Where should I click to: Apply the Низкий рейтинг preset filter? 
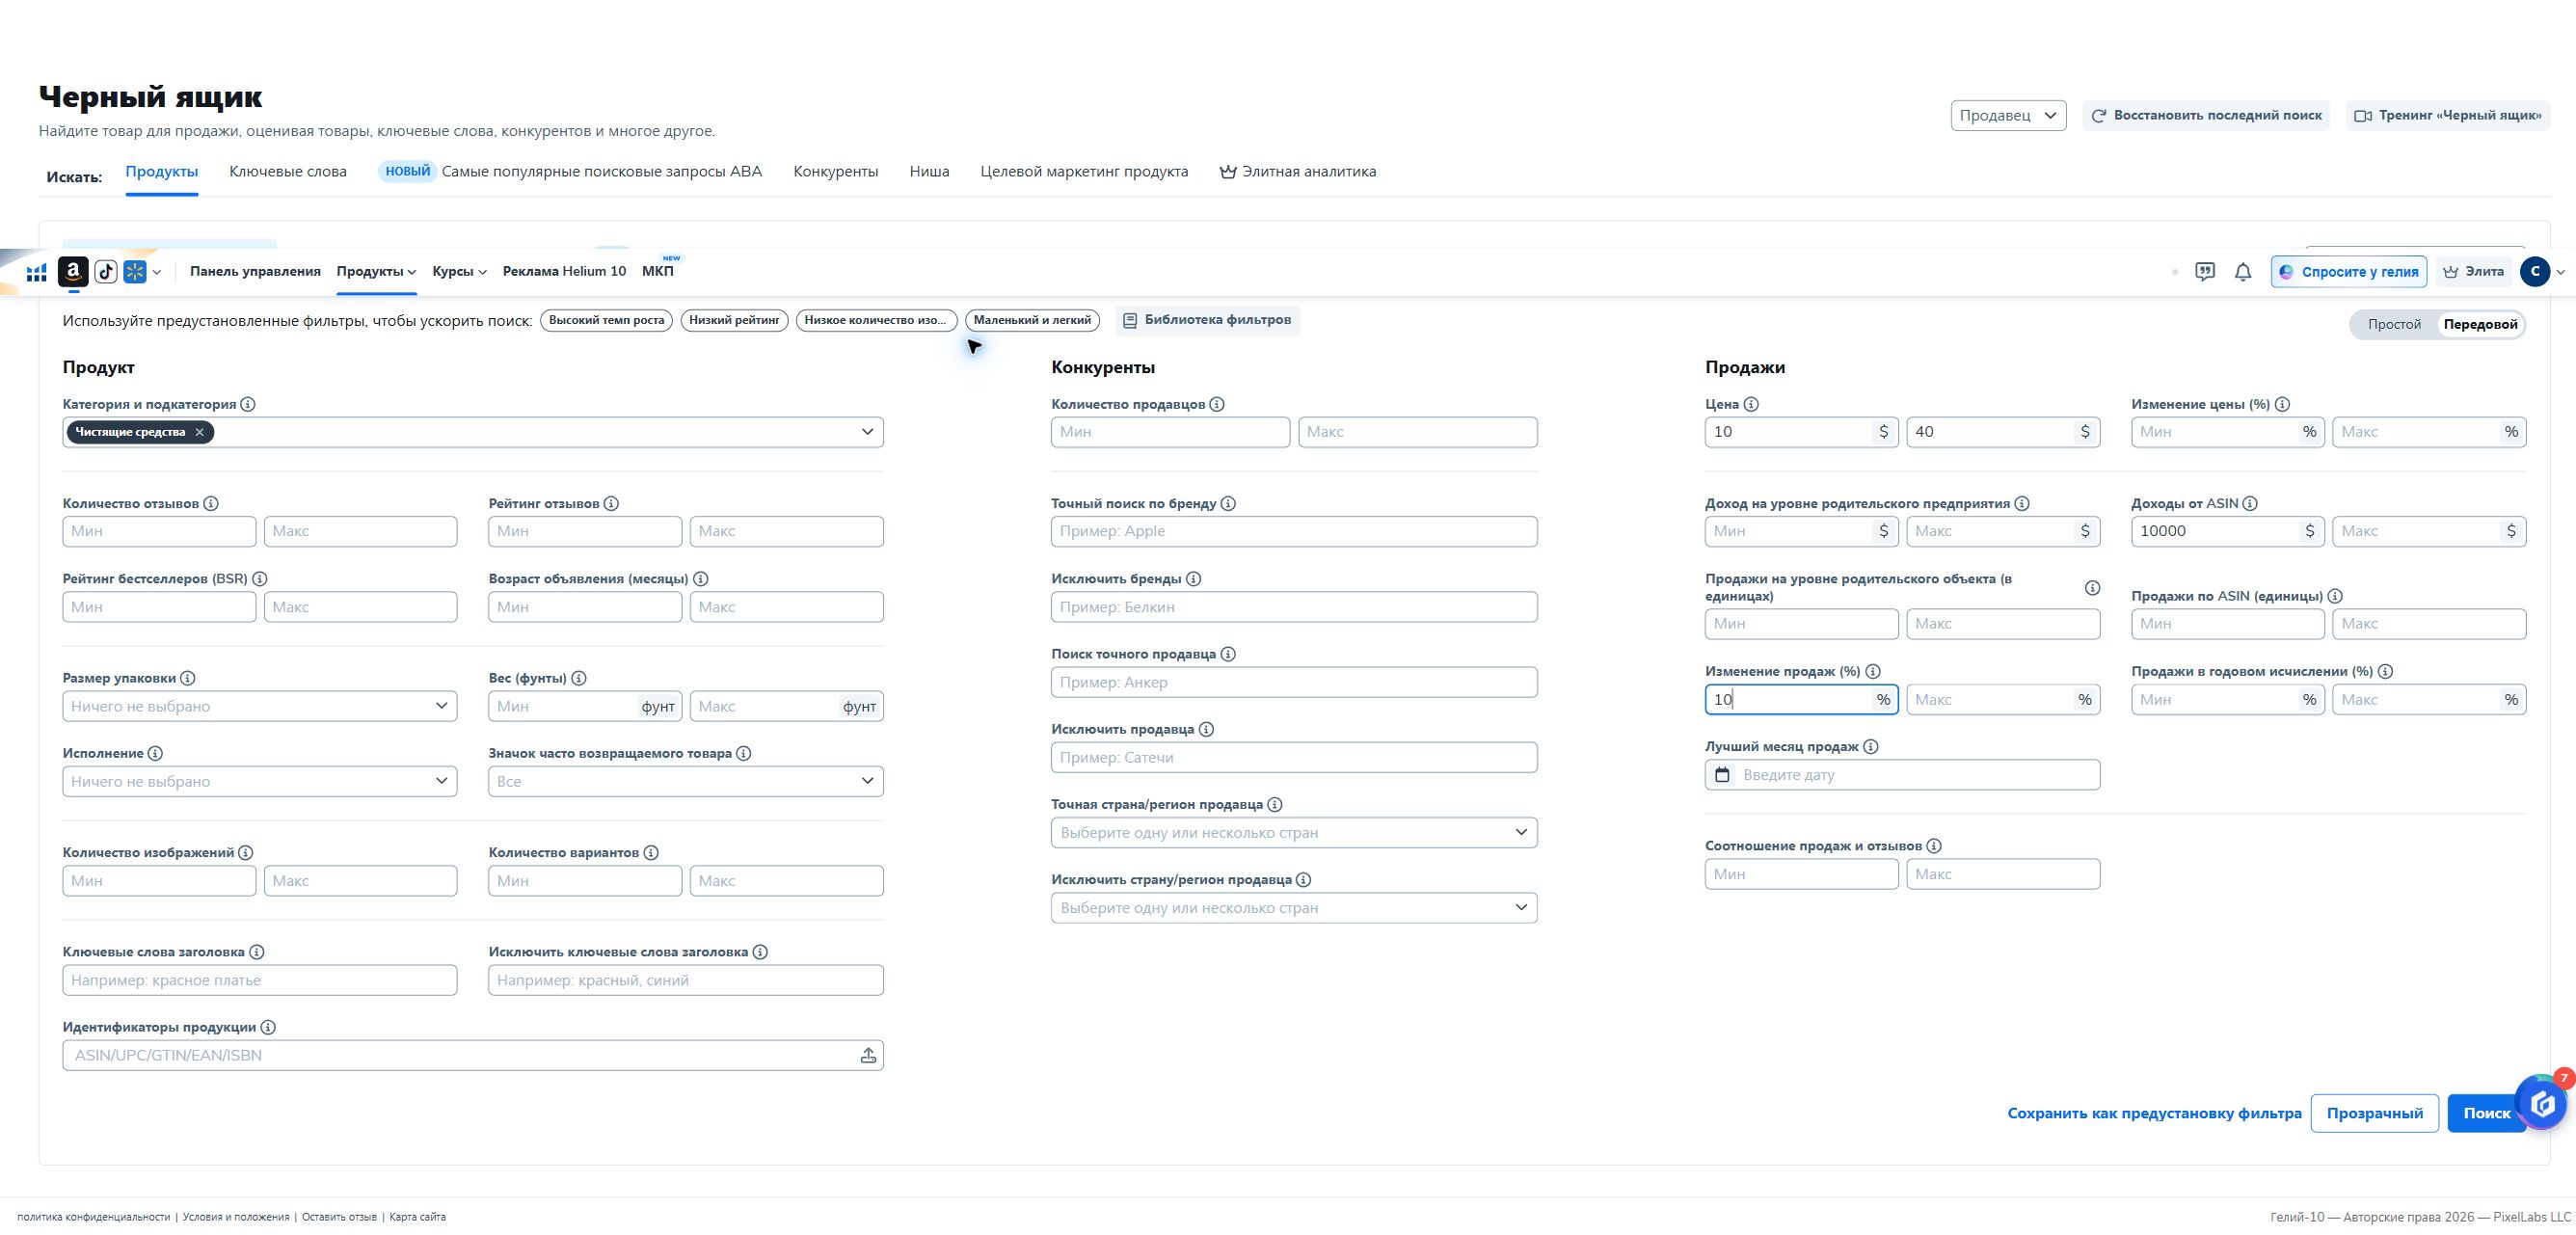pos(735,320)
